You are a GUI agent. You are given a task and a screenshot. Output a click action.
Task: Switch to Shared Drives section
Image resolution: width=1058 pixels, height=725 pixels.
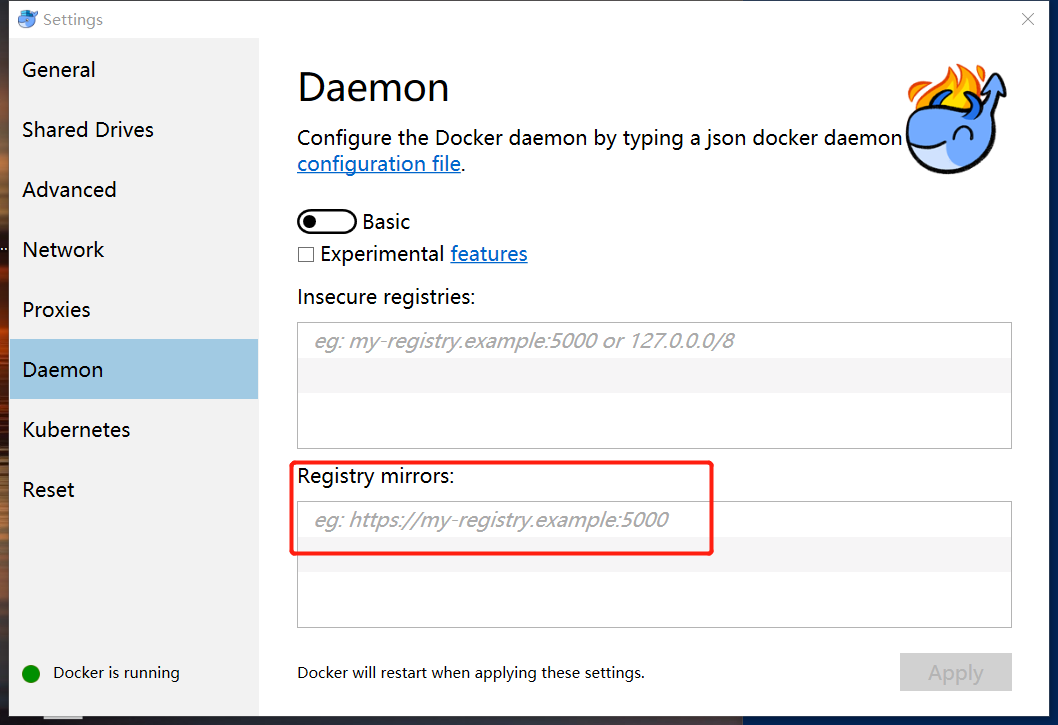pyautogui.click(x=88, y=130)
